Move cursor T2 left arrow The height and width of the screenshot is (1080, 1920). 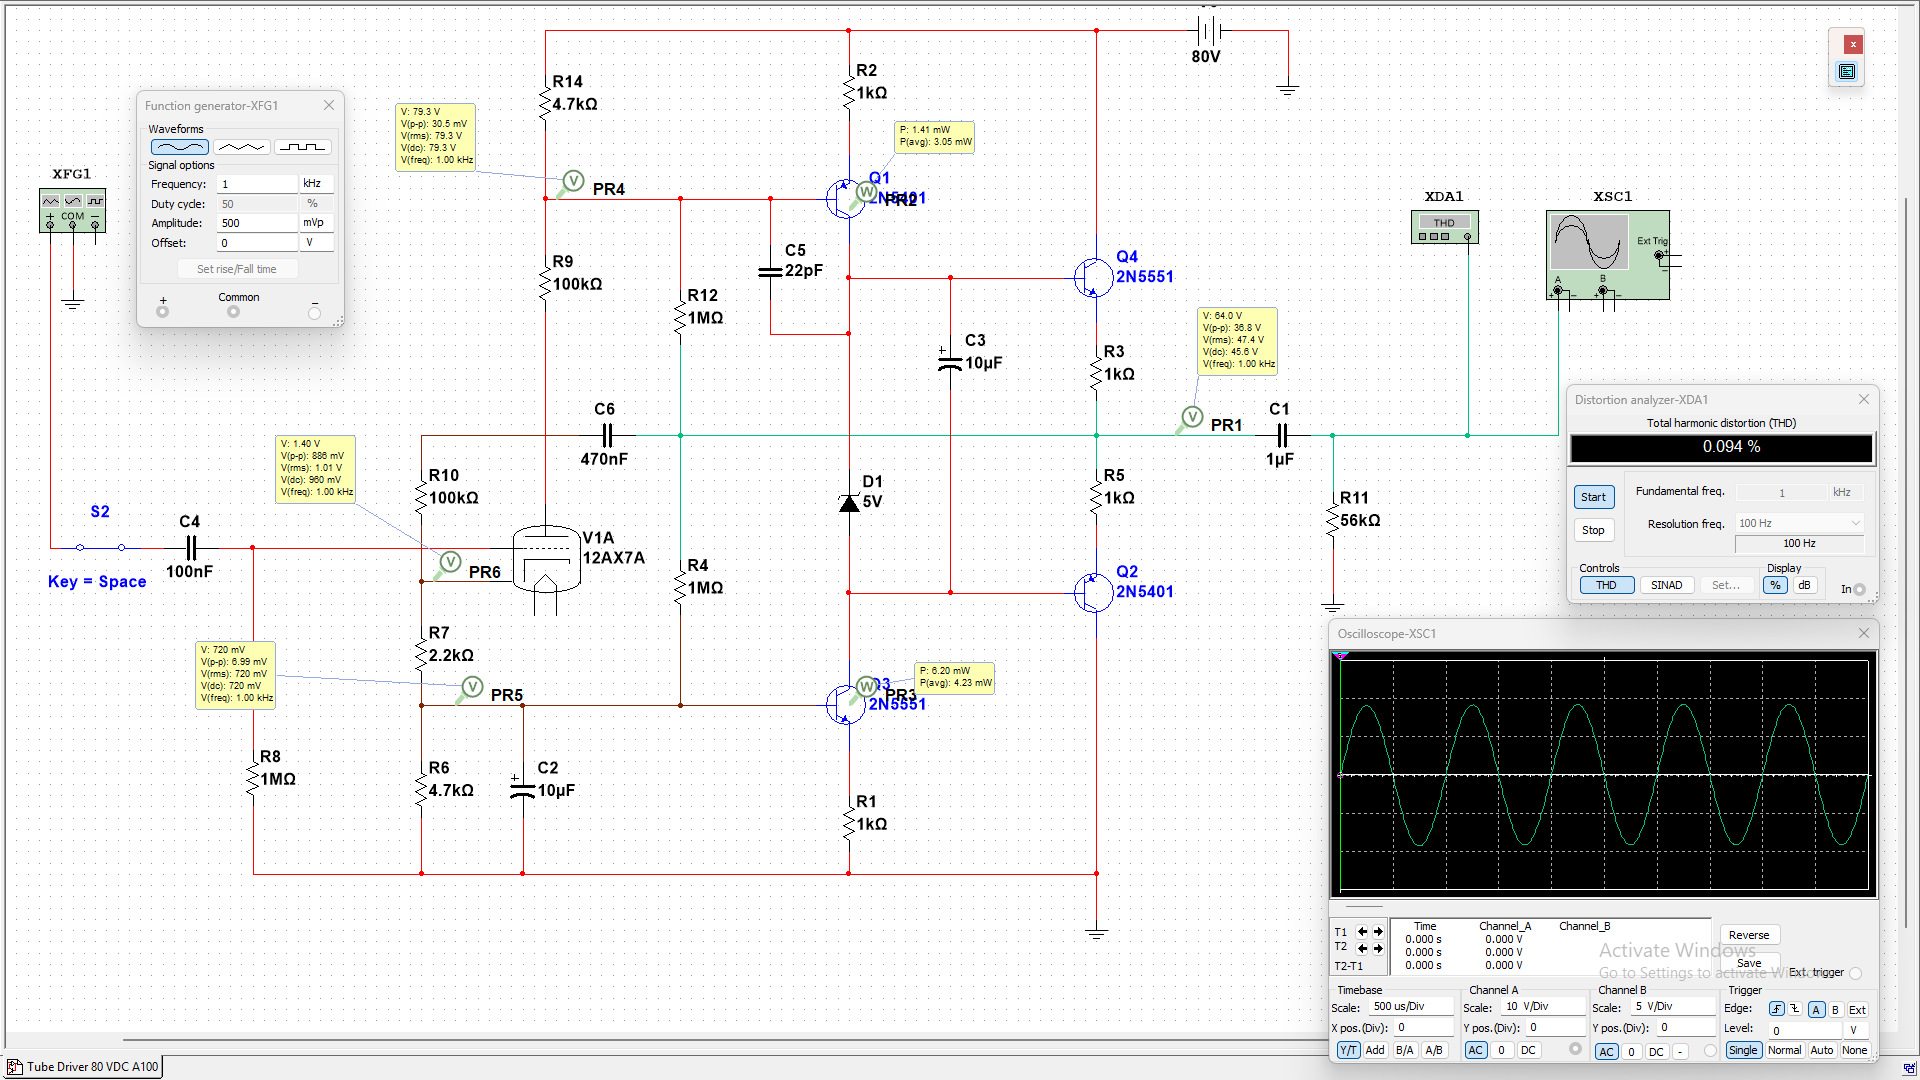point(1362,948)
